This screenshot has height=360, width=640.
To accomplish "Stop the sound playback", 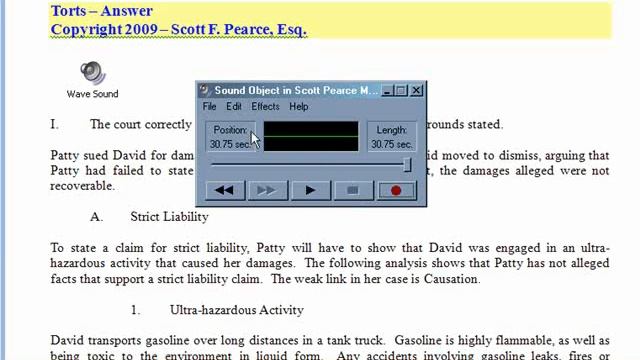I will pos(353,190).
